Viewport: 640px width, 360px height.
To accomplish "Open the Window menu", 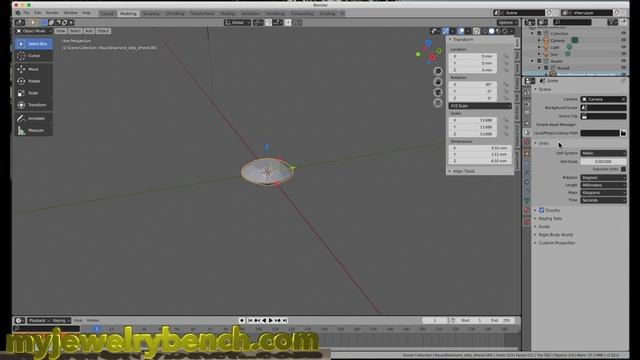I will tap(71, 13).
